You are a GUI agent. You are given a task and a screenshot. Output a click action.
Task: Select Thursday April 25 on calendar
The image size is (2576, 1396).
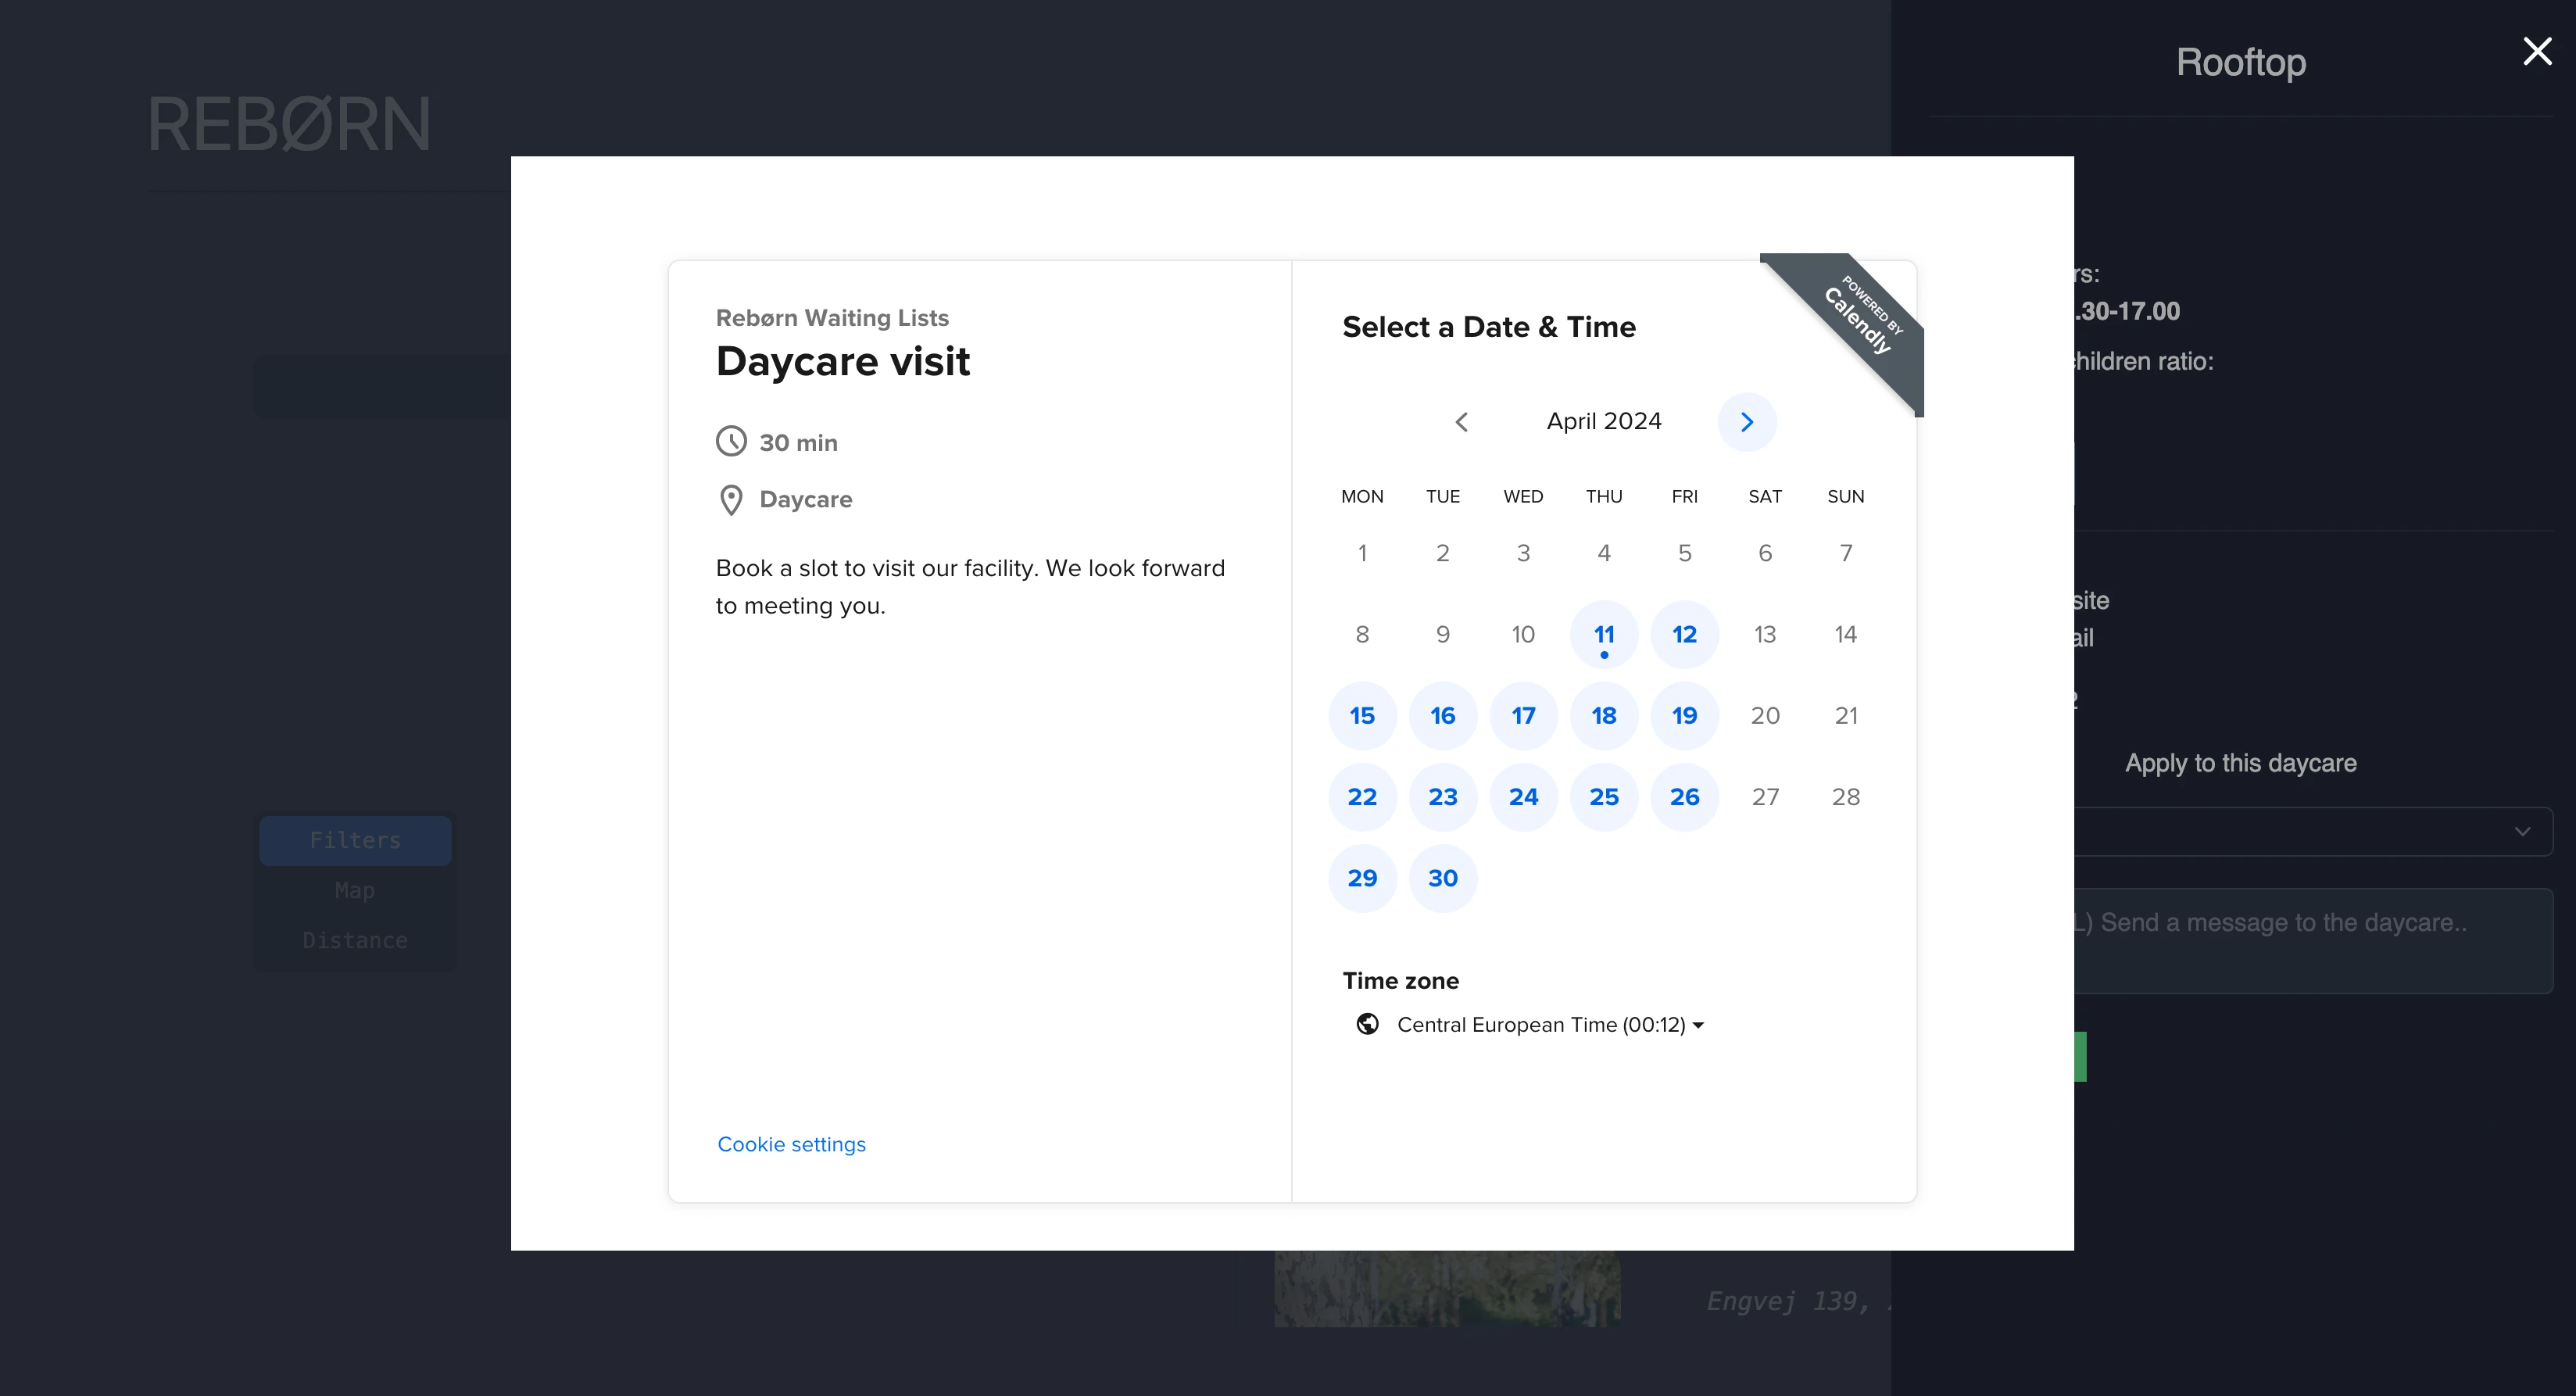1601,796
